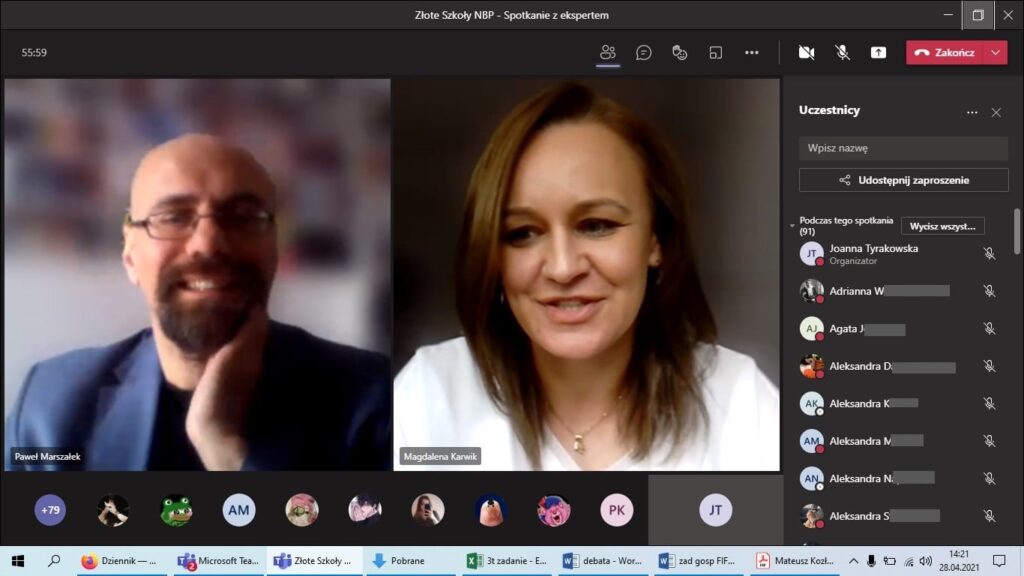Collapse the Podczas tego spotkania section
Viewport: 1024px width, 576px height.
pyautogui.click(x=792, y=225)
